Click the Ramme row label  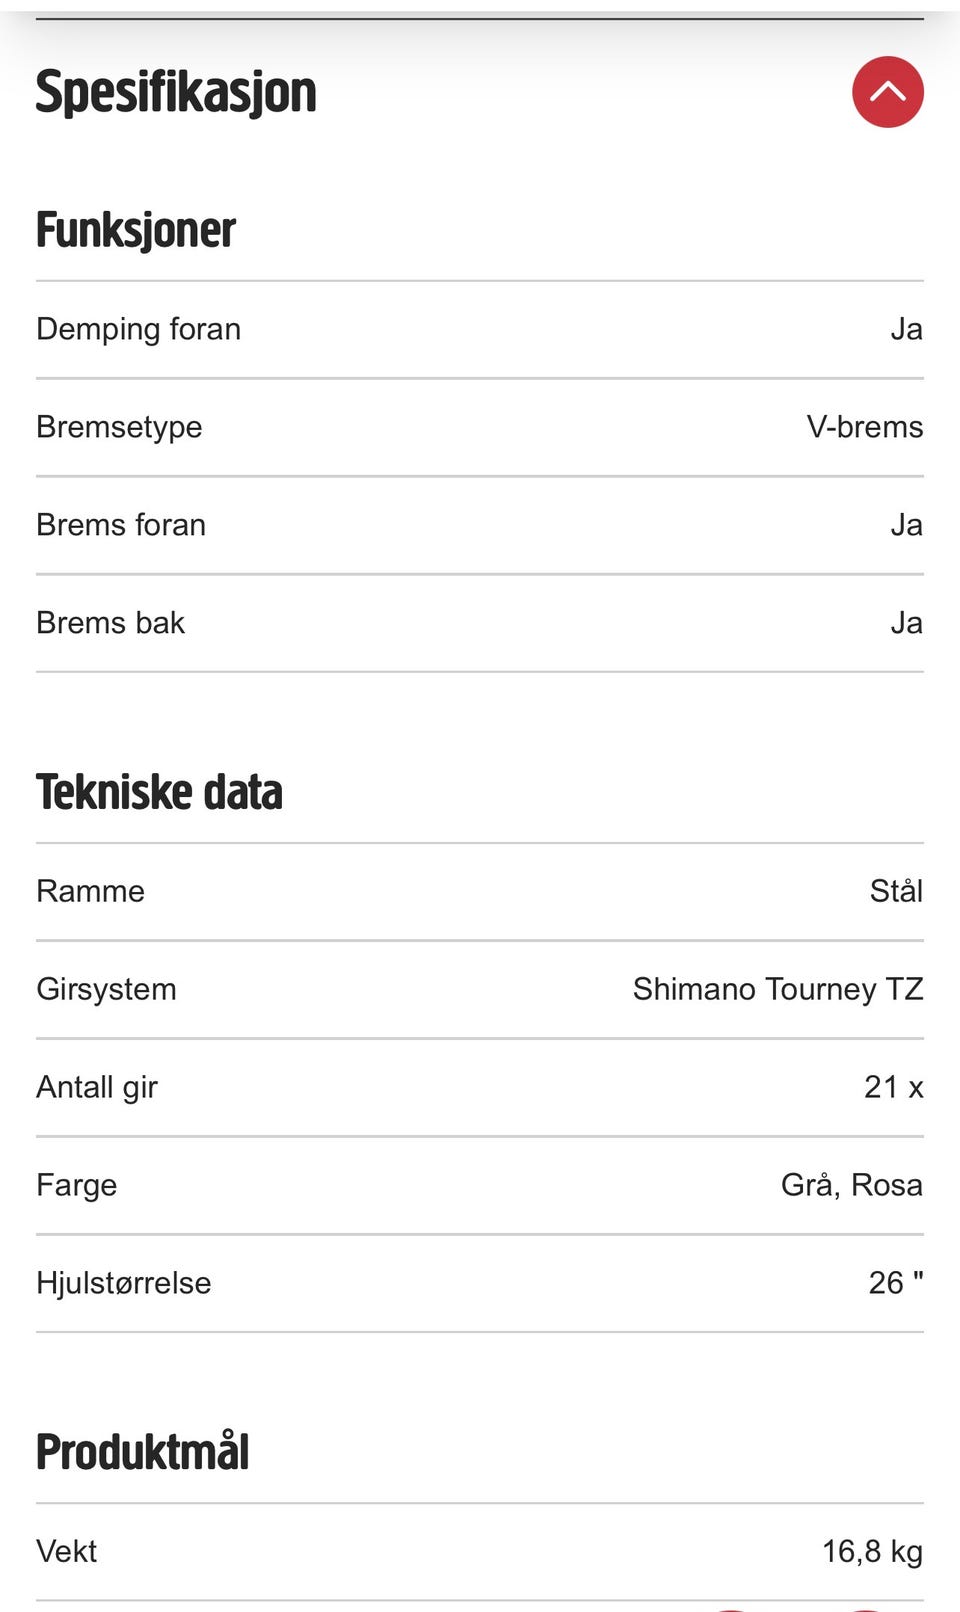point(91,891)
